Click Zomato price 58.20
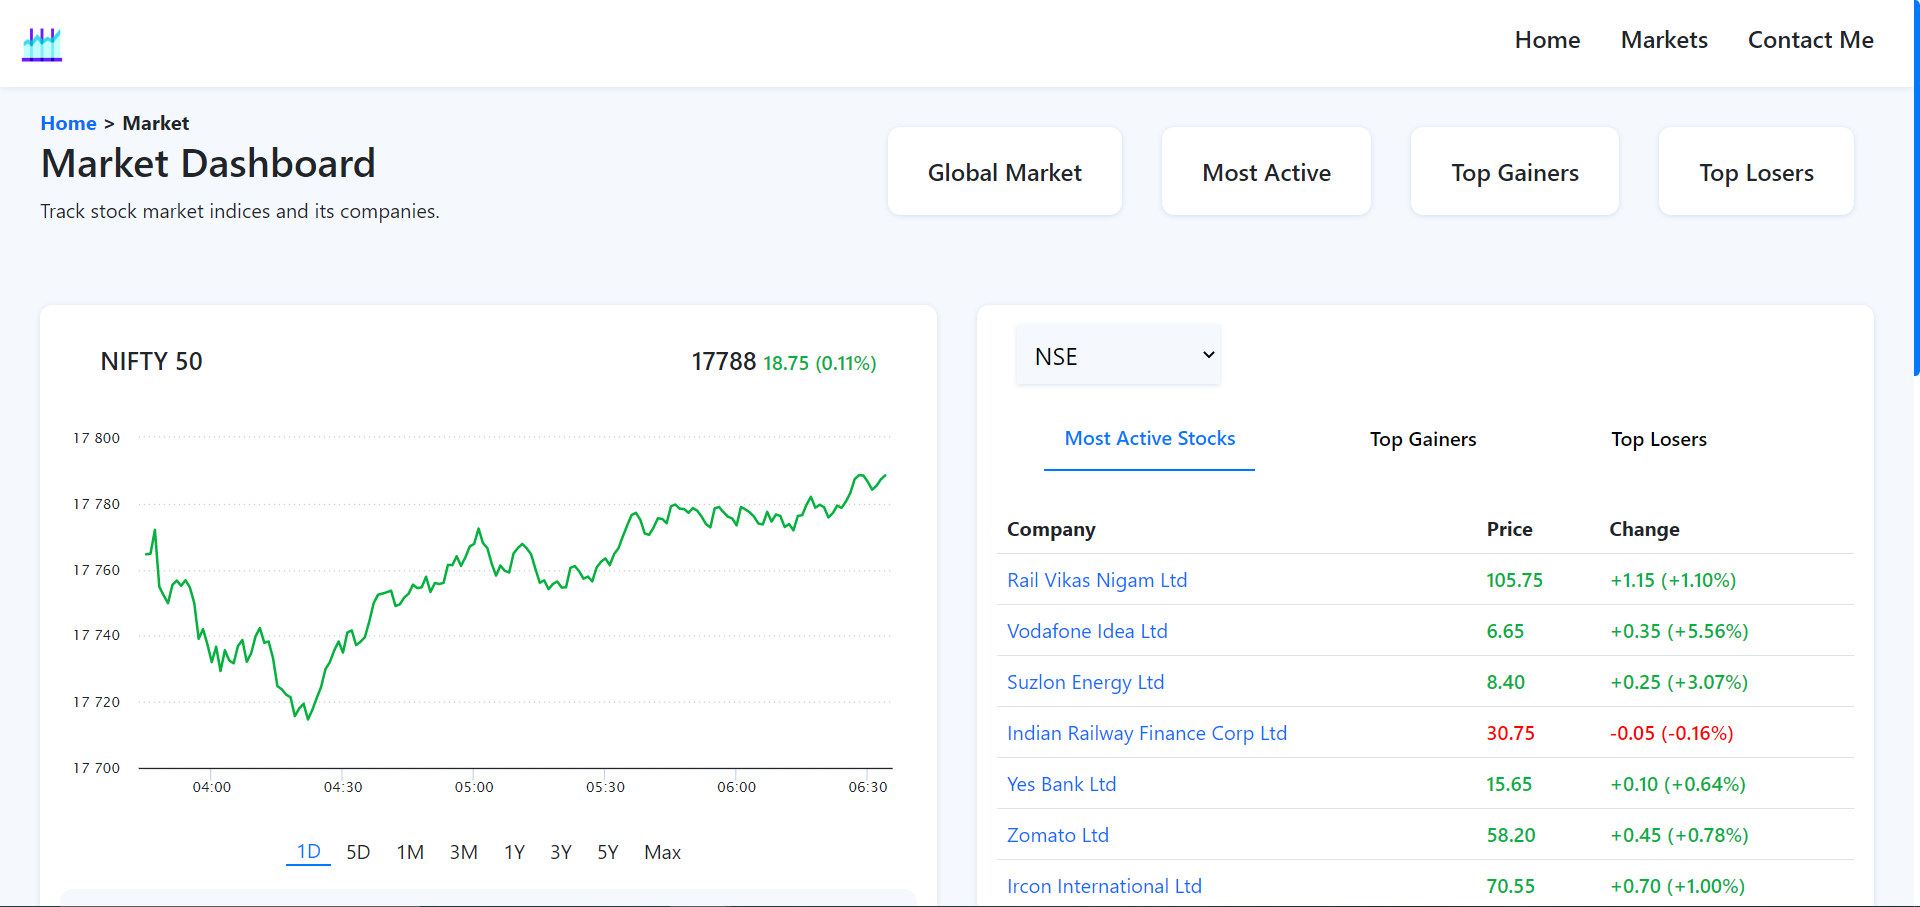Image resolution: width=1920 pixels, height=907 pixels. click(x=1510, y=835)
